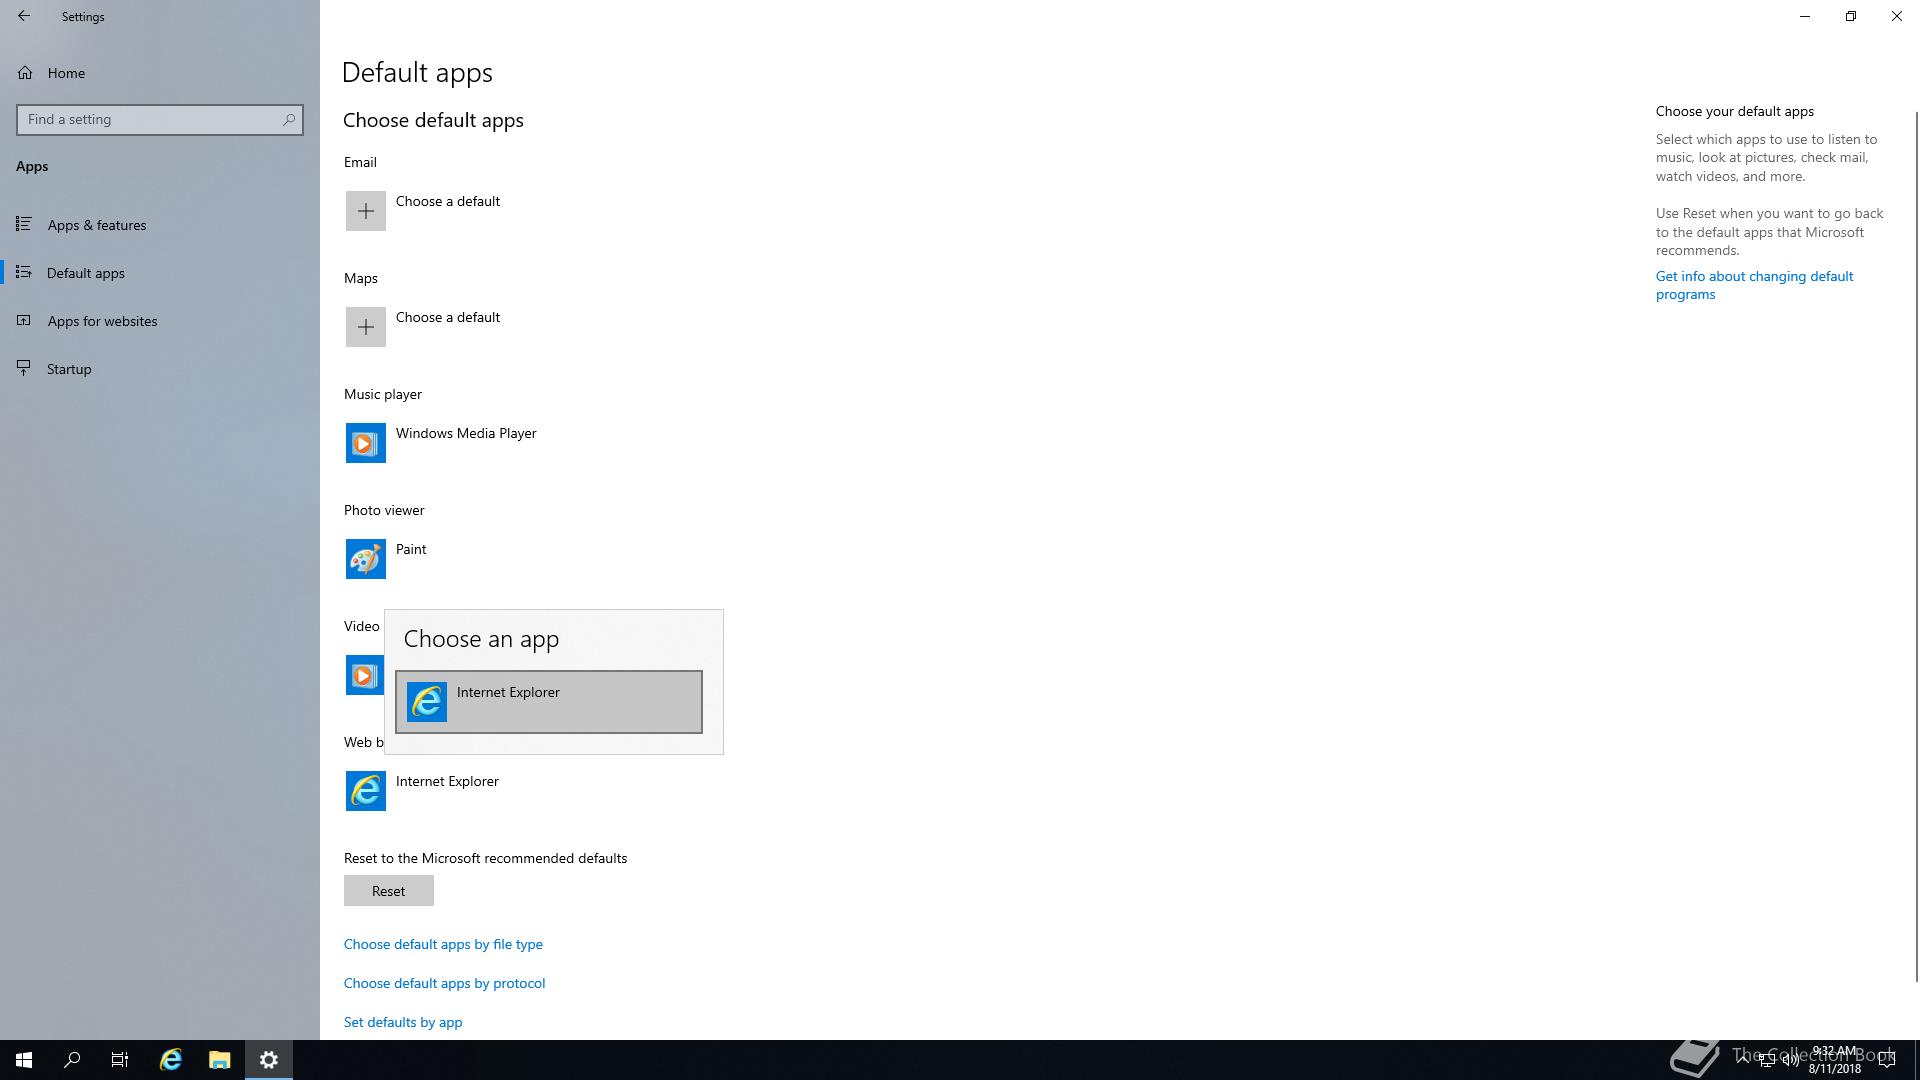
Task: Click Internet Explorer icon under Web browser
Action: (366, 791)
